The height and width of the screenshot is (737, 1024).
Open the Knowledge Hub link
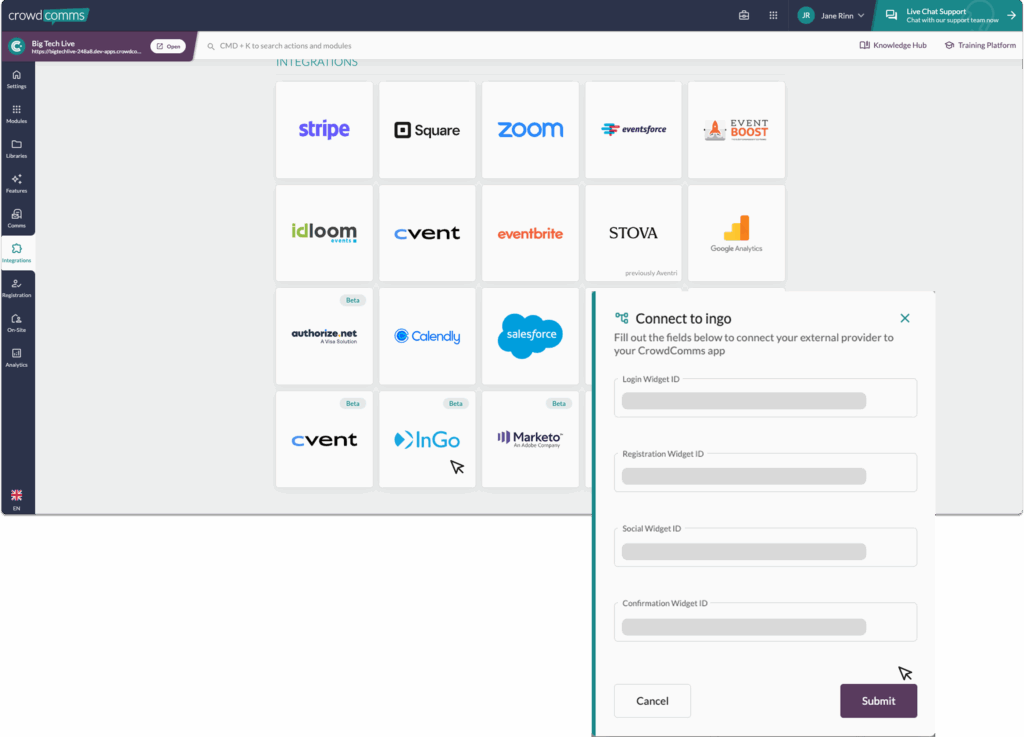click(893, 45)
